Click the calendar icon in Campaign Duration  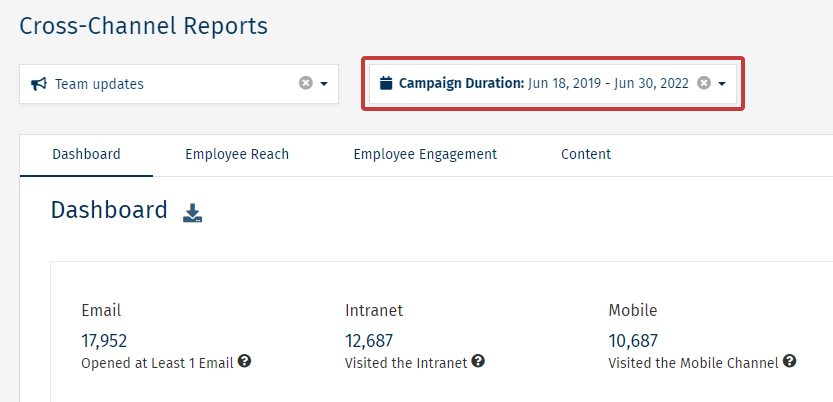pyautogui.click(x=386, y=83)
